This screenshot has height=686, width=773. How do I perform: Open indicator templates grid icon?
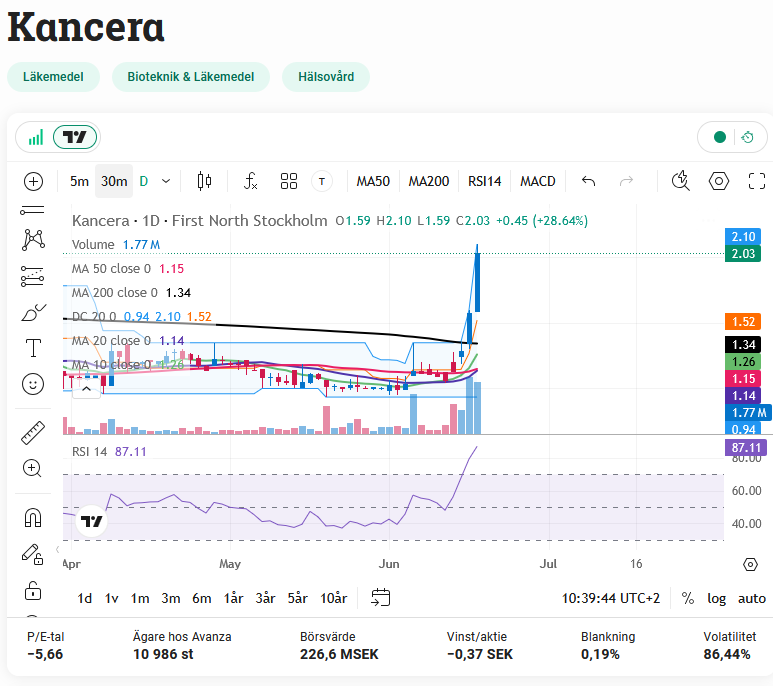click(x=289, y=181)
